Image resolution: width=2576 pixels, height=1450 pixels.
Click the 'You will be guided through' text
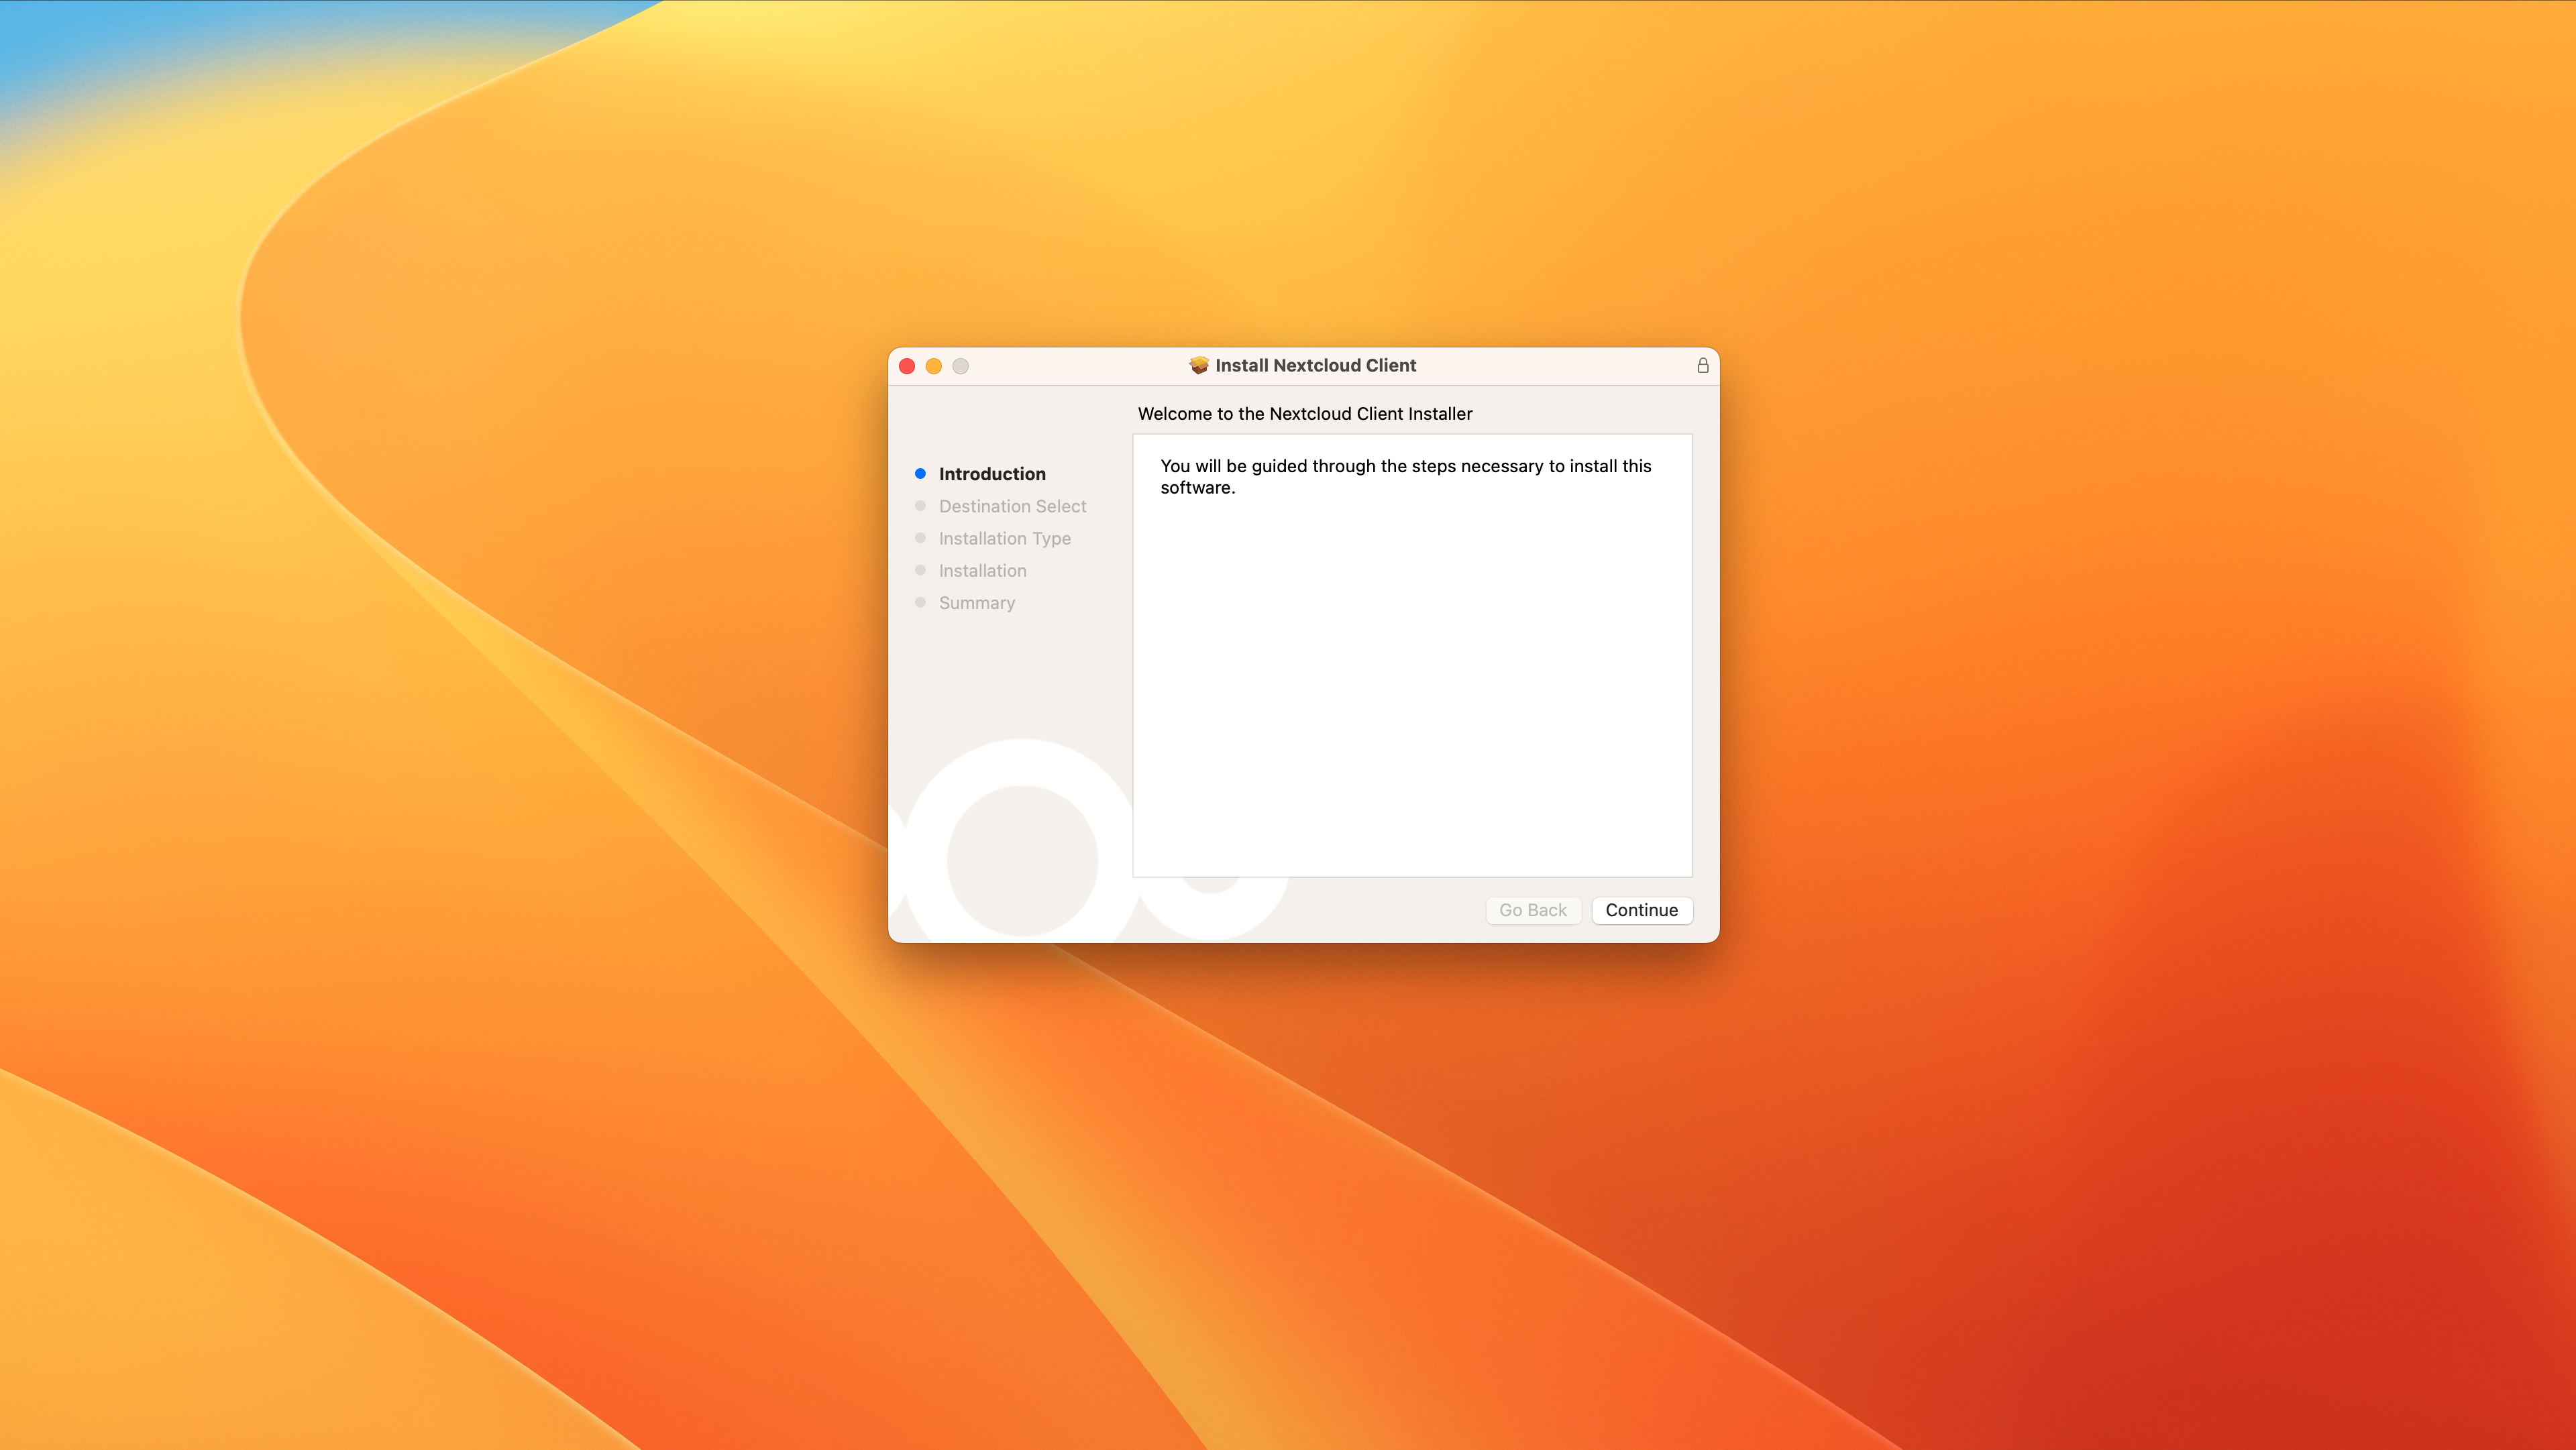click(1405, 477)
